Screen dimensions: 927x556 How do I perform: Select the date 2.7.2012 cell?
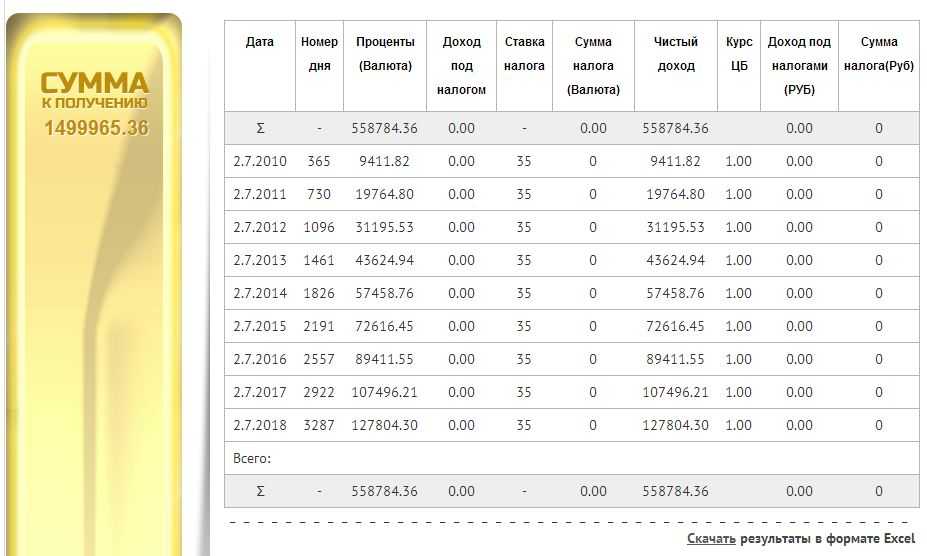[x=260, y=228]
